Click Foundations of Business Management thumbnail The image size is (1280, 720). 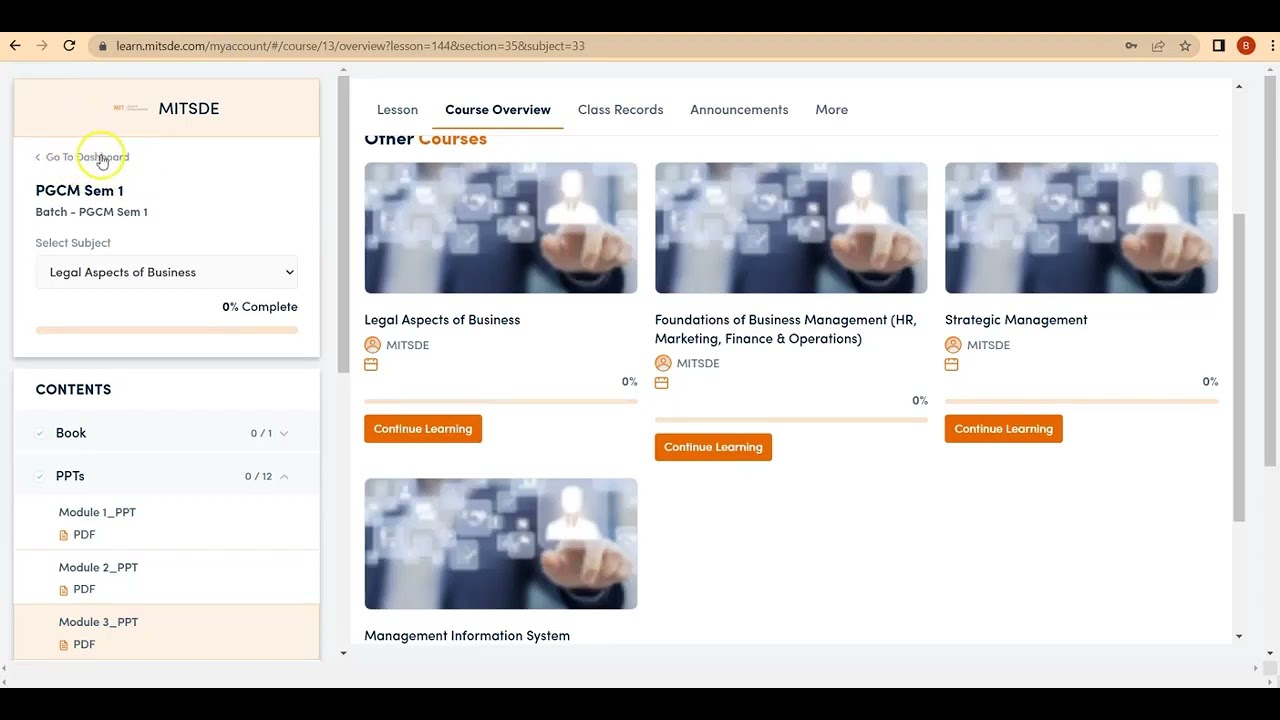click(x=791, y=228)
